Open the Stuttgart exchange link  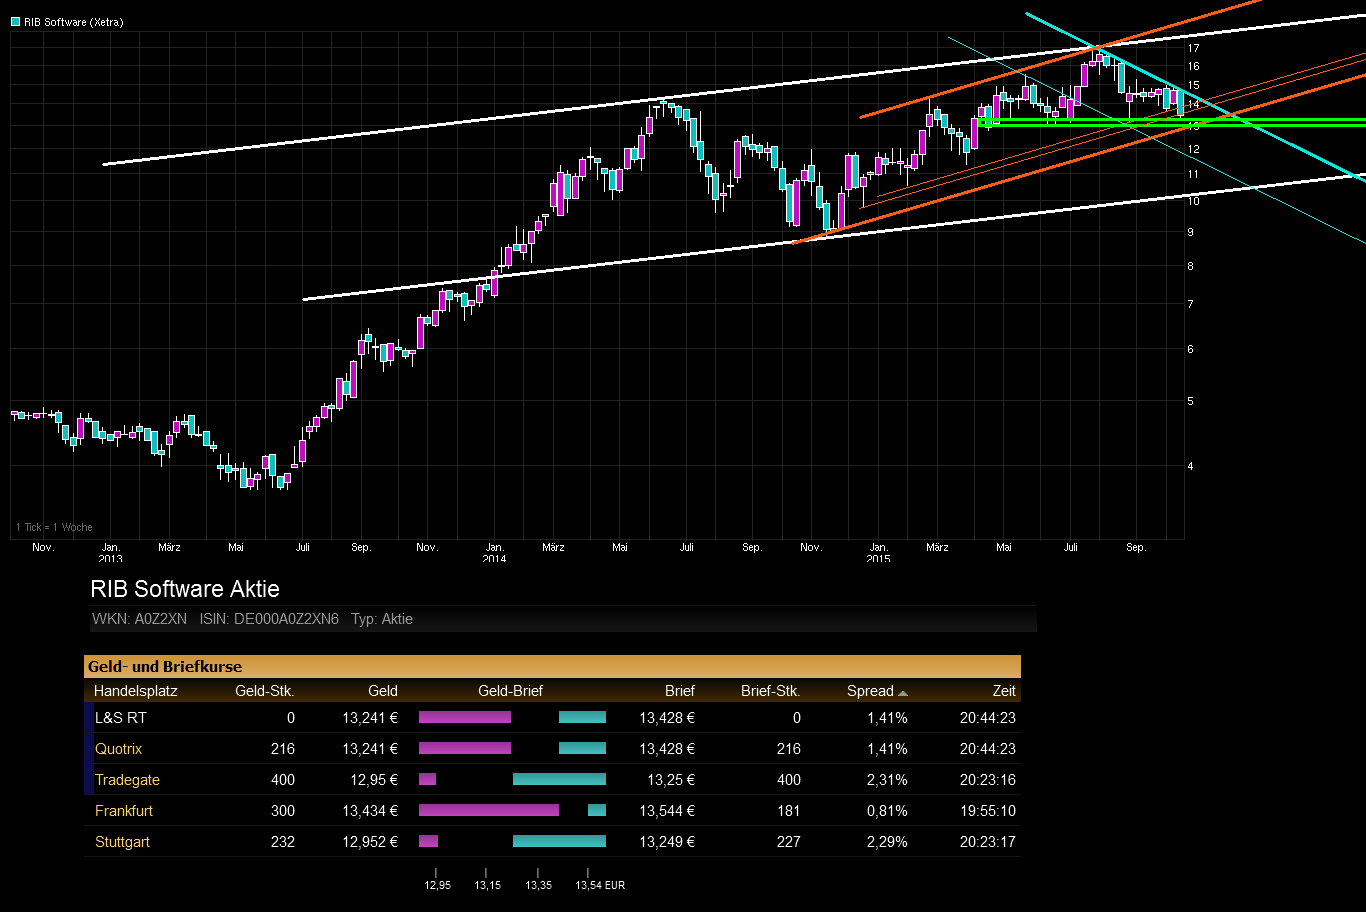click(x=122, y=842)
